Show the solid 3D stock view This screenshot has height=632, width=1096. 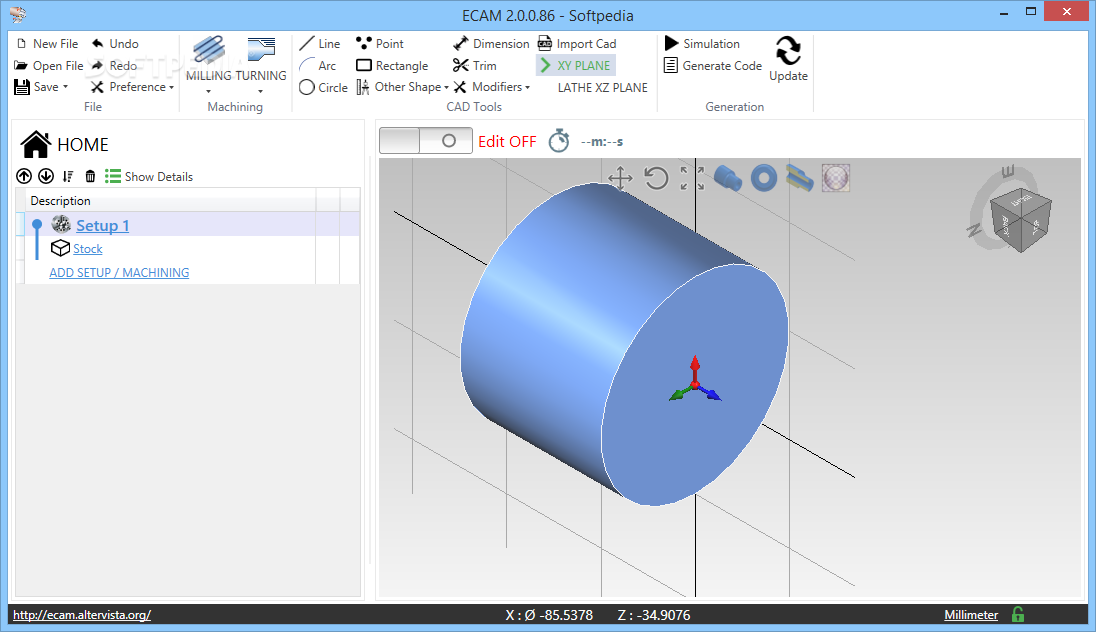[x=728, y=178]
